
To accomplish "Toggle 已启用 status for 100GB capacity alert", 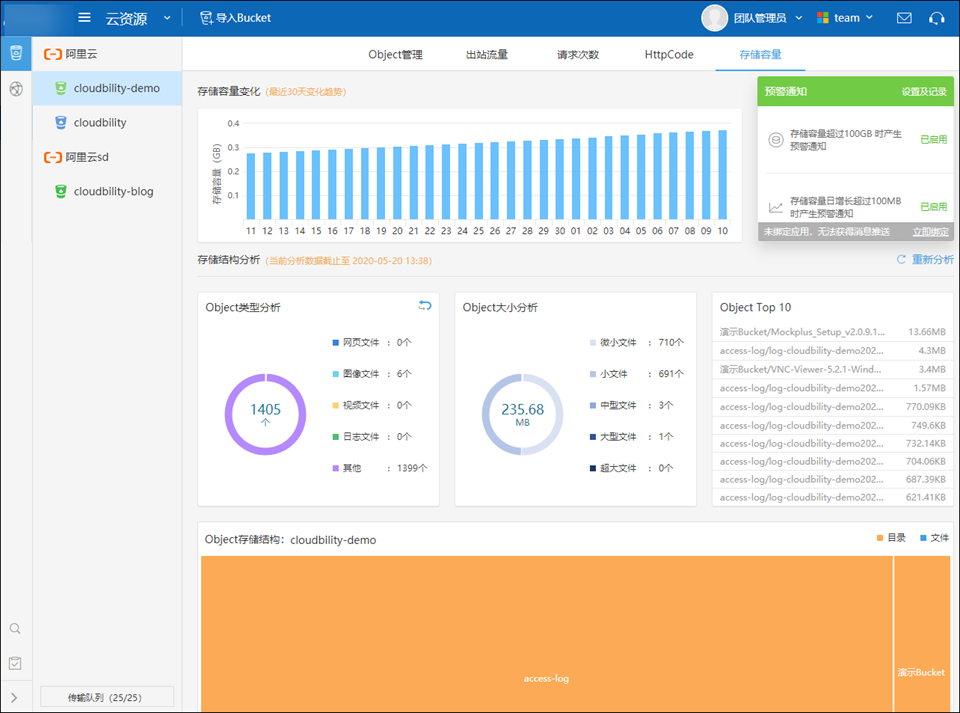I will 933,140.
